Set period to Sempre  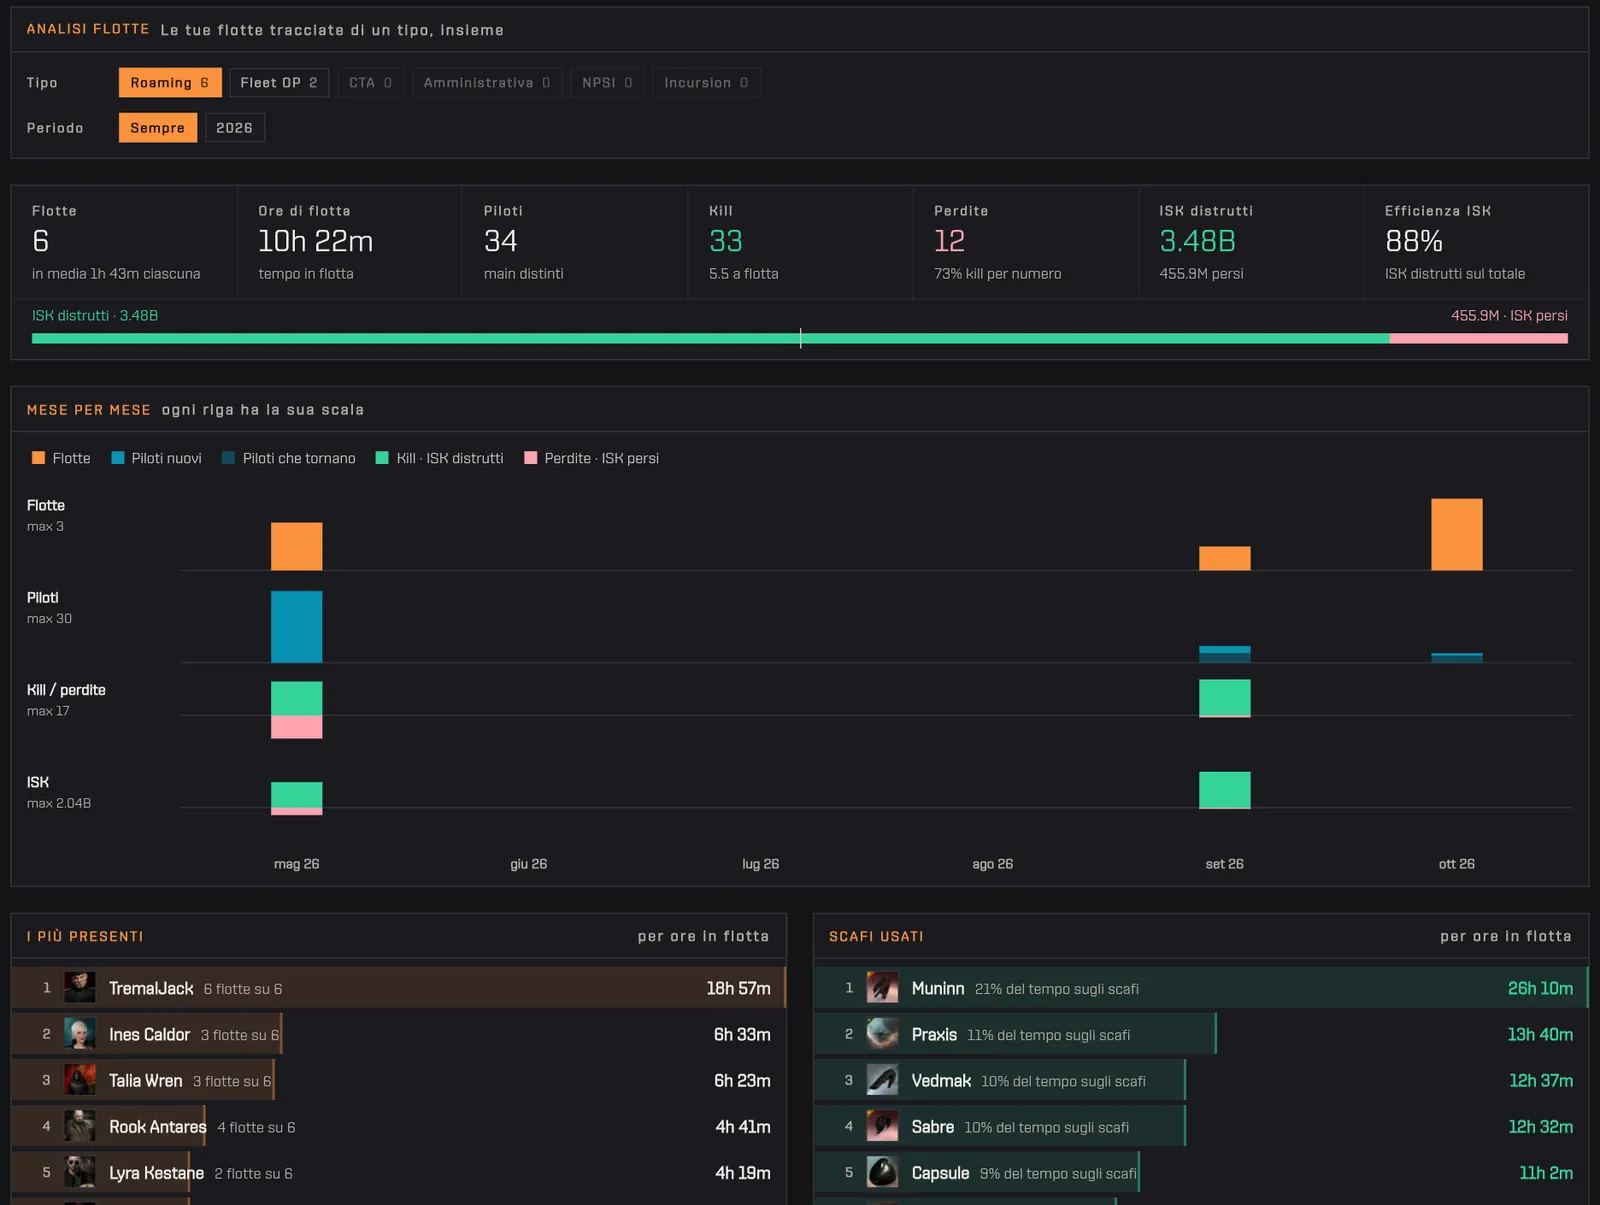point(158,128)
